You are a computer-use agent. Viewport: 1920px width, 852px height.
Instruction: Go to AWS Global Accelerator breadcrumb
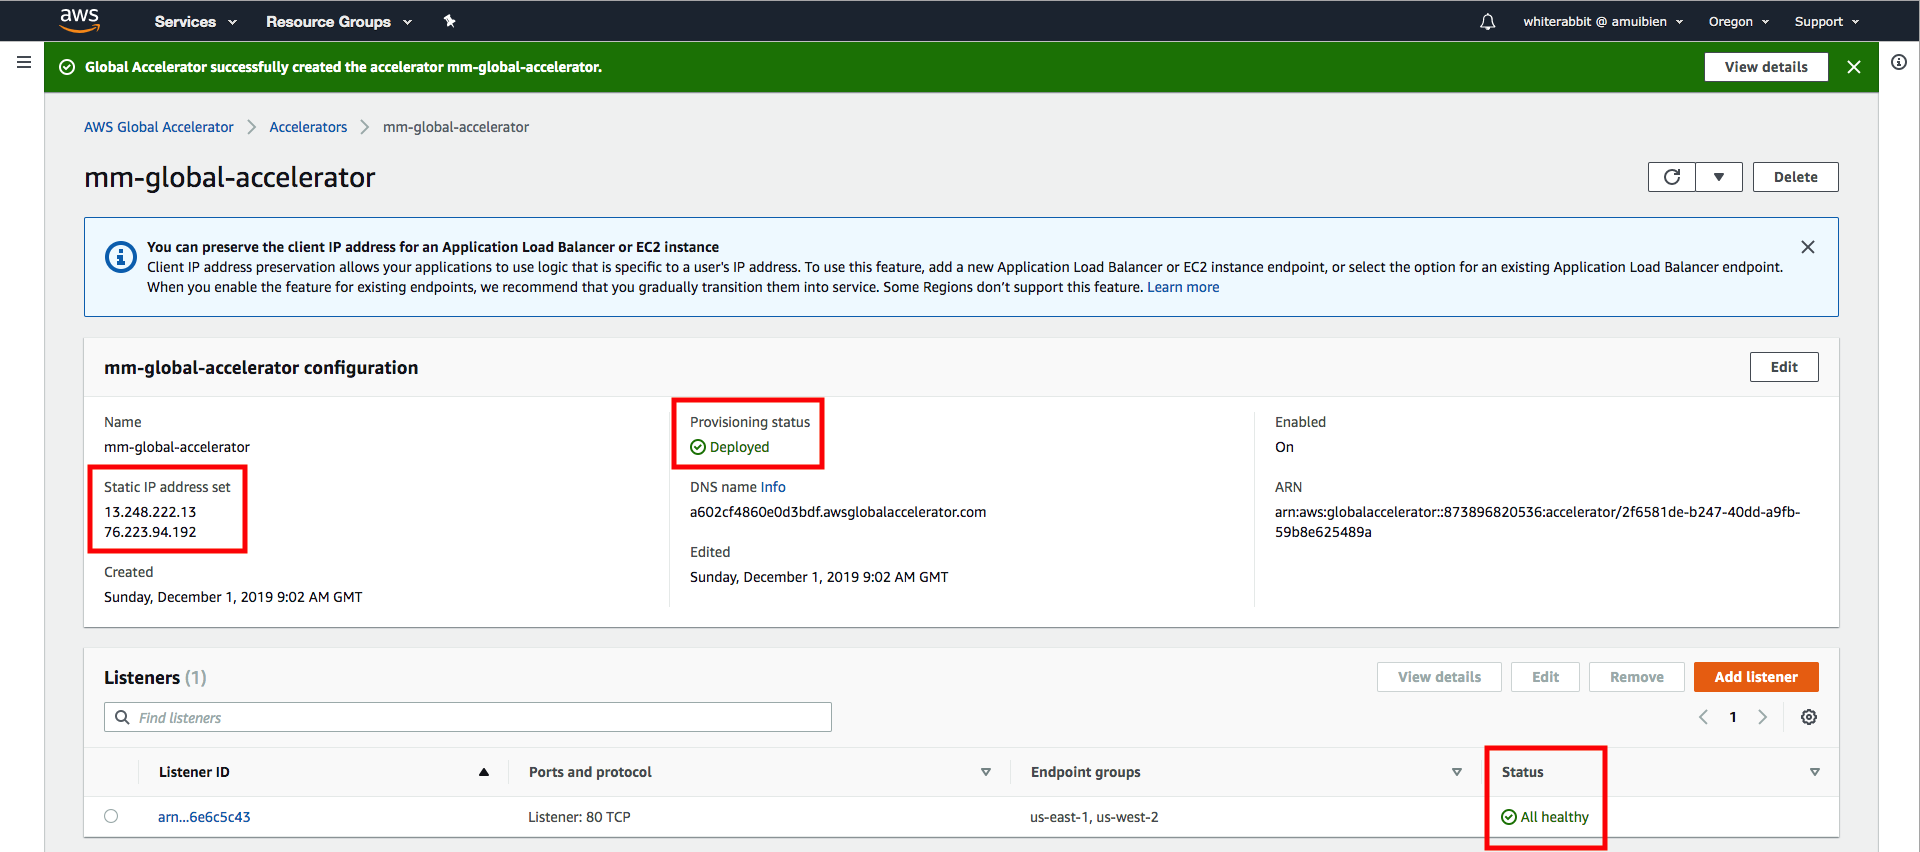click(x=159, y=127)
